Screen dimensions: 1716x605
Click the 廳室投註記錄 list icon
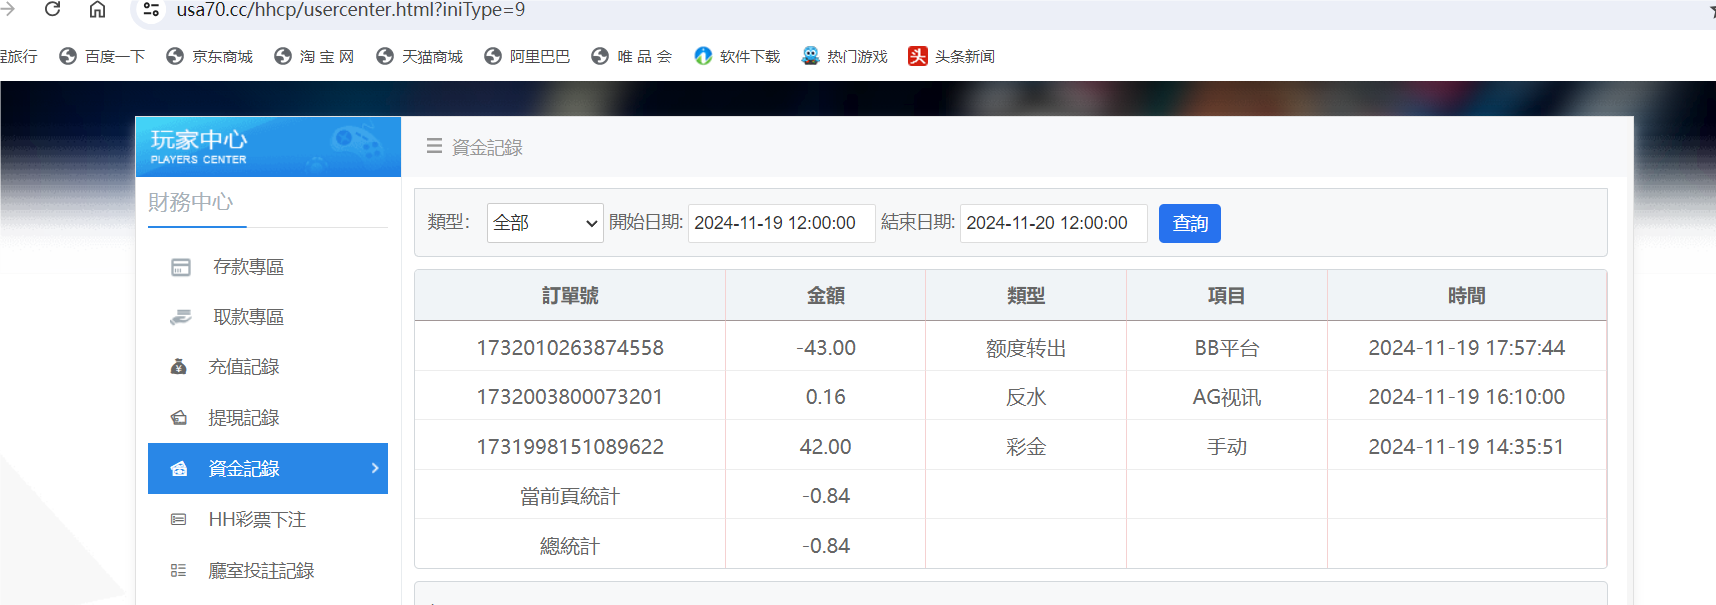click(x=179, y=571)
